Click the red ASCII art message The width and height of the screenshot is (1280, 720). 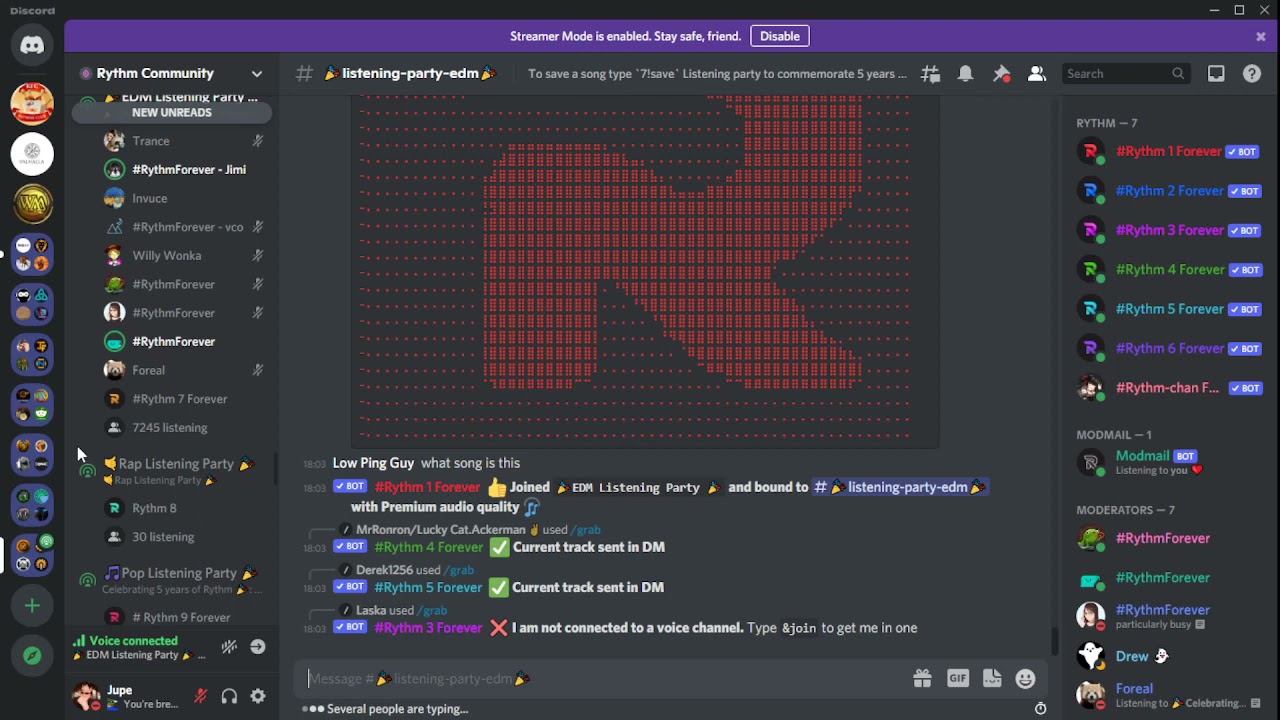(x=644, y=271)
